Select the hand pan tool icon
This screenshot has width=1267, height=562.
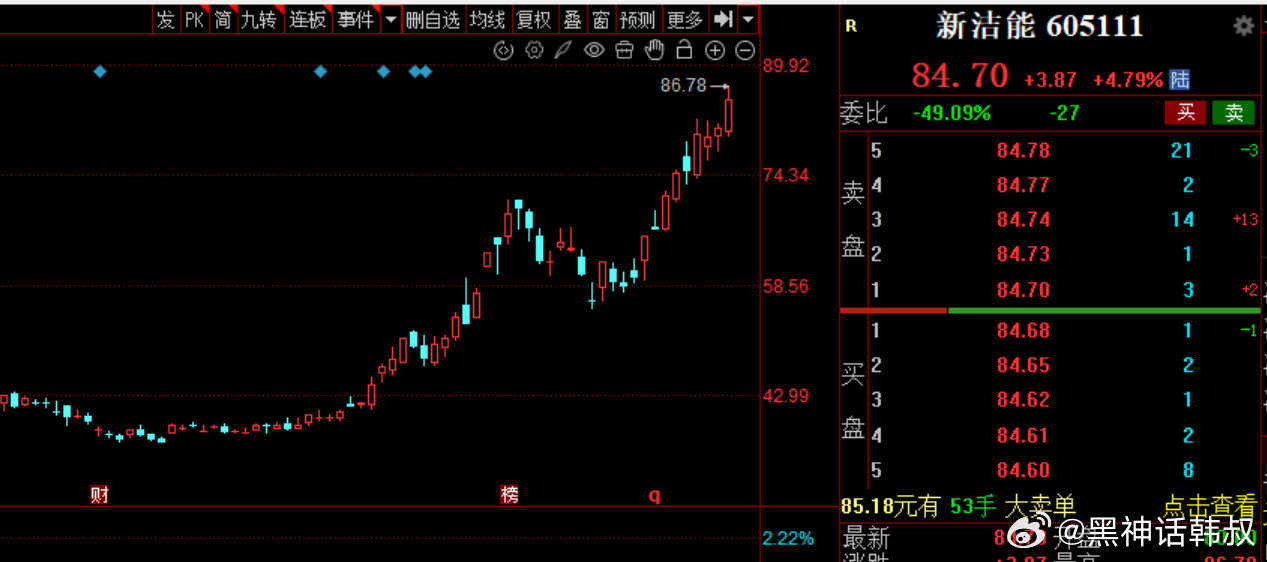654,50
